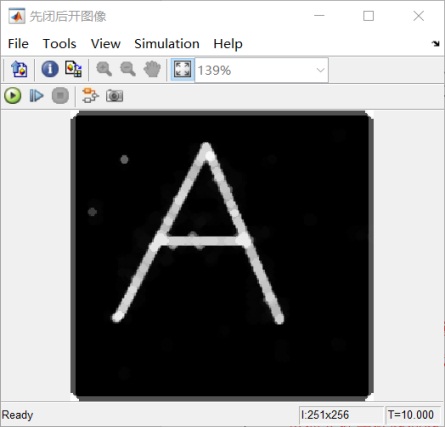The height and width of the screenshot is (427, 445).
Task: Open the Tools menu
Action: 59,44
